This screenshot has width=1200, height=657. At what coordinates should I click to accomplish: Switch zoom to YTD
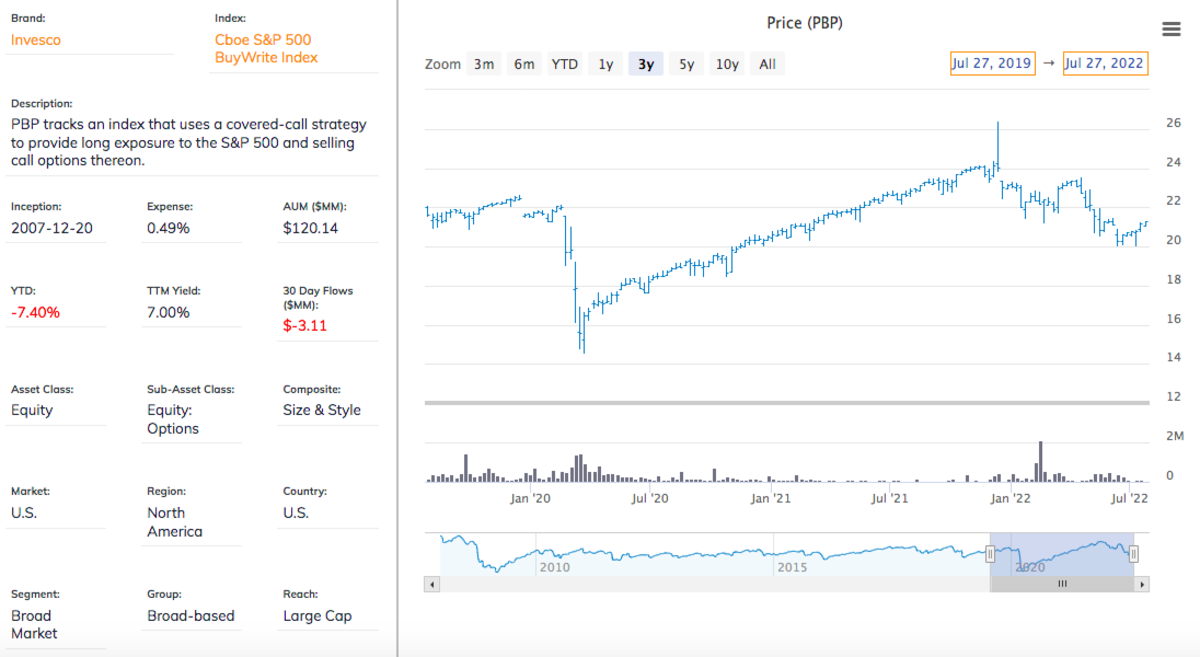565,64
